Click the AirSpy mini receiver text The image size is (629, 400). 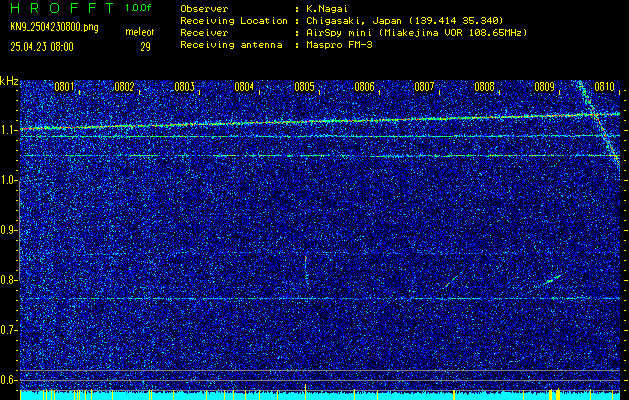pyautogui.click(x=416, y=32)
